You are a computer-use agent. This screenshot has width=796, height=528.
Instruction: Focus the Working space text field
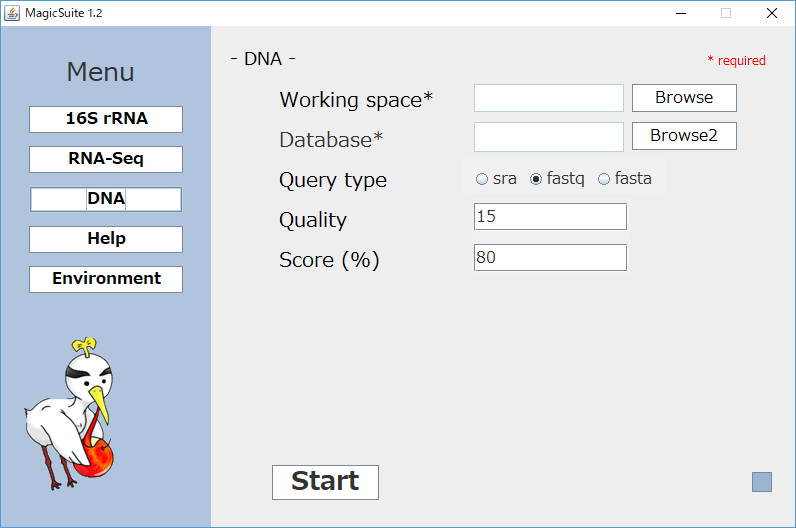click(x=549, y=98)
